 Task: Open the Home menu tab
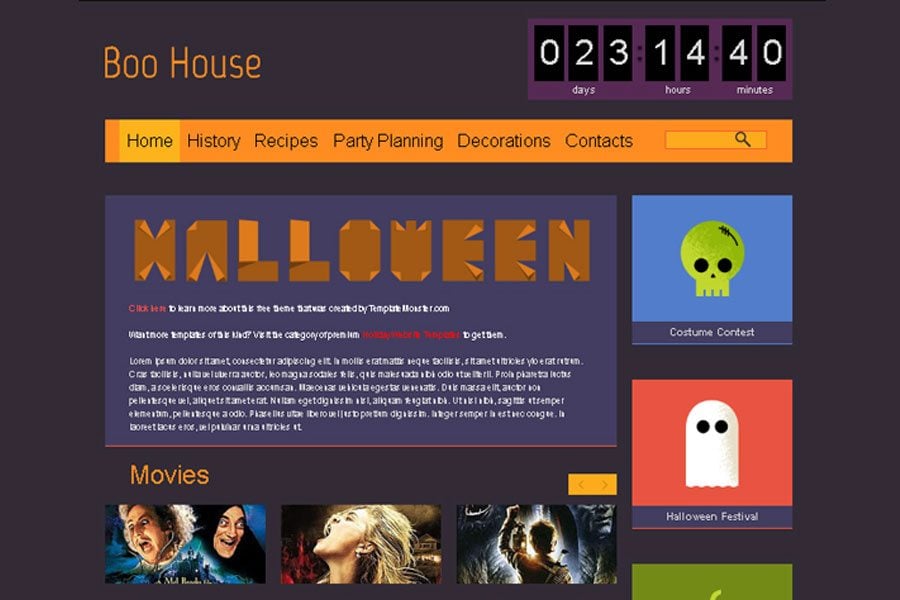(149, 141)
